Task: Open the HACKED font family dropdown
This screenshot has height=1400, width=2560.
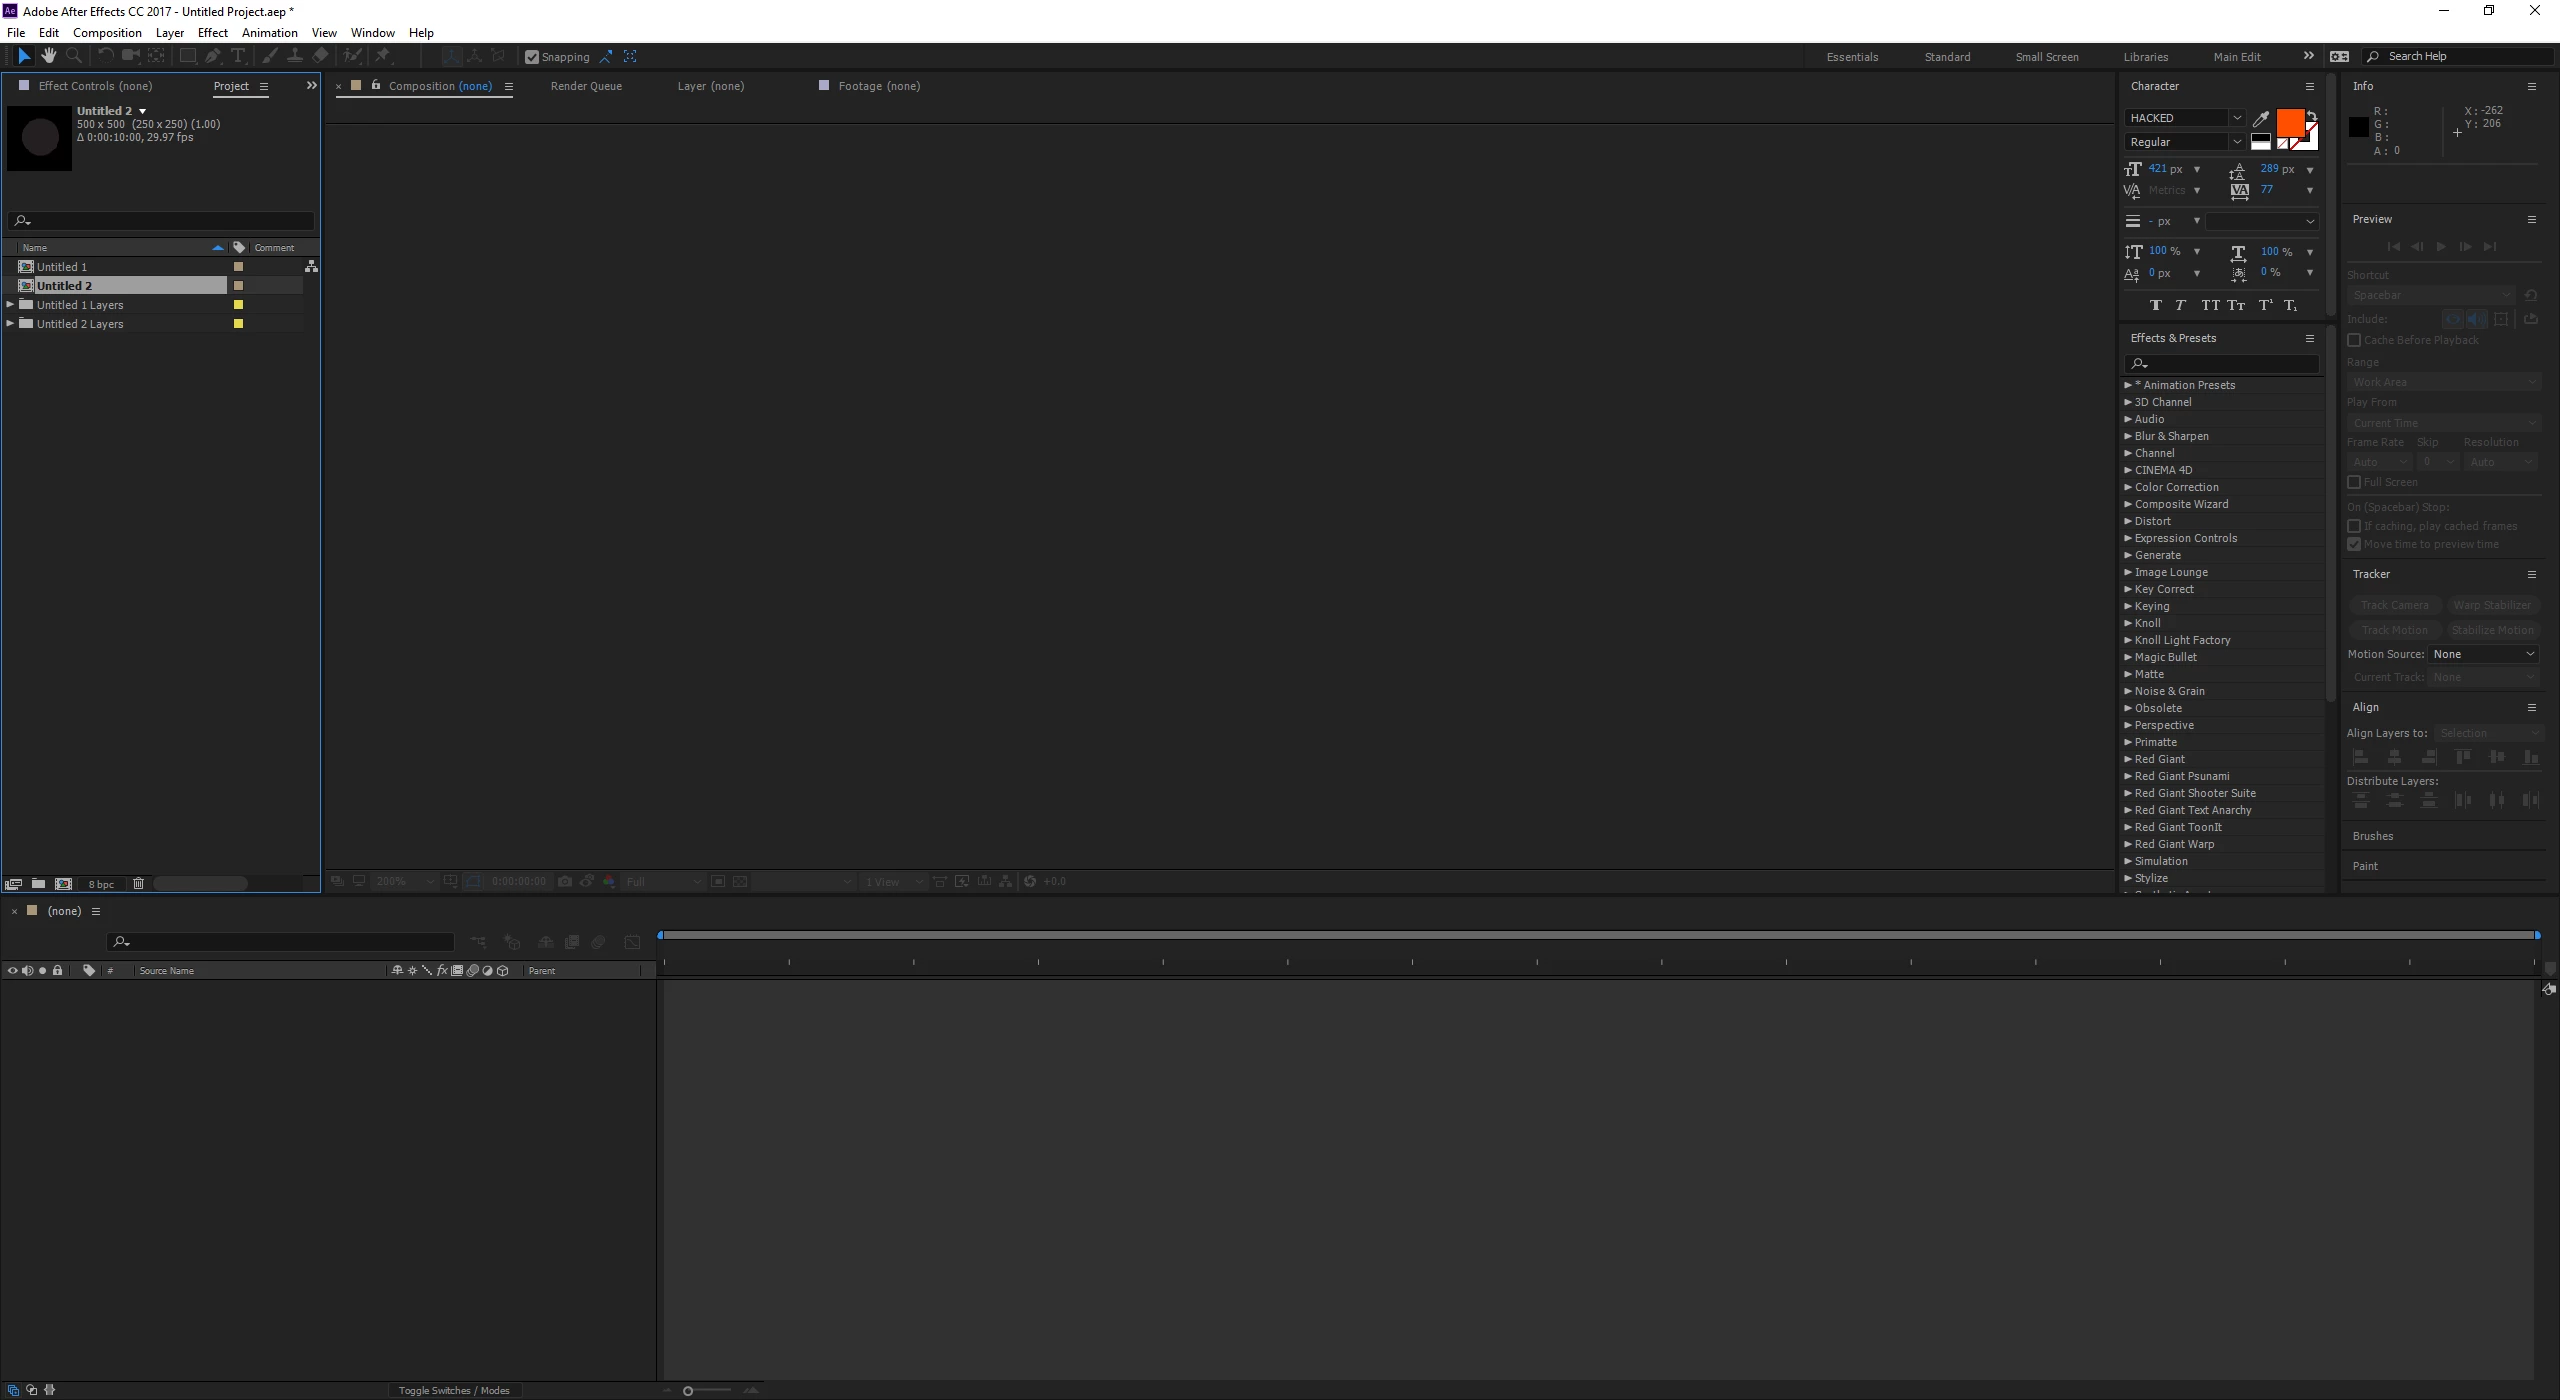Action: [x=2237, y=118]
